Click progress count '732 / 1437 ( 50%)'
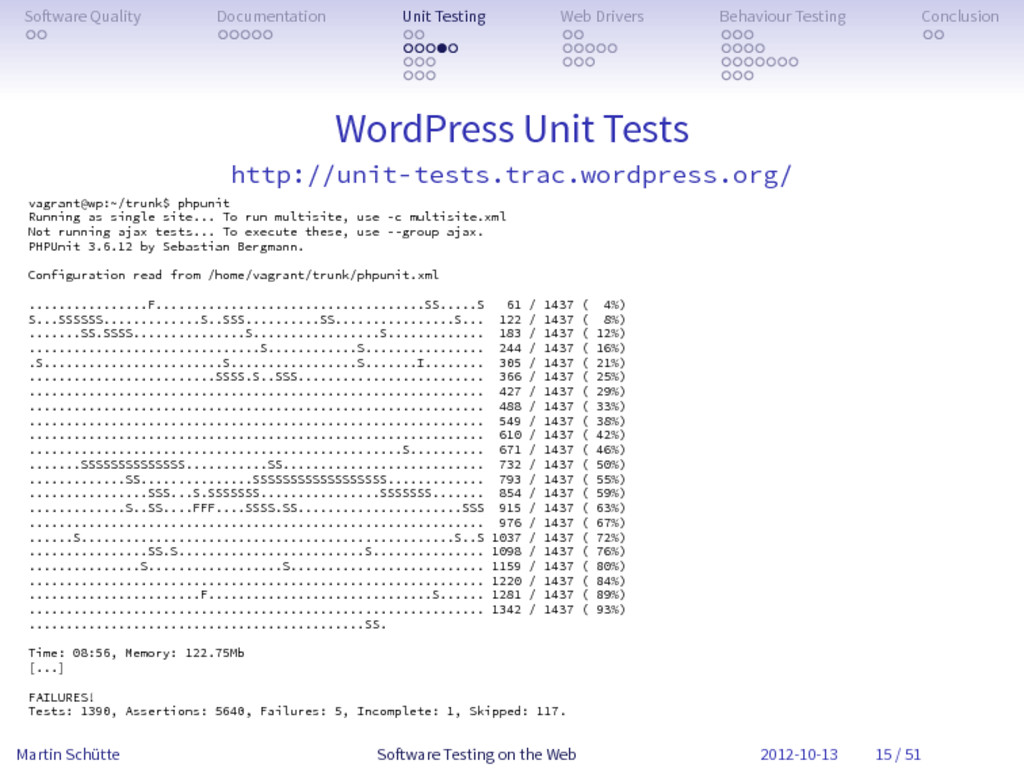The height and width of the screenshot is (768, 1024). pyautogui.click(x=562, y=465)
